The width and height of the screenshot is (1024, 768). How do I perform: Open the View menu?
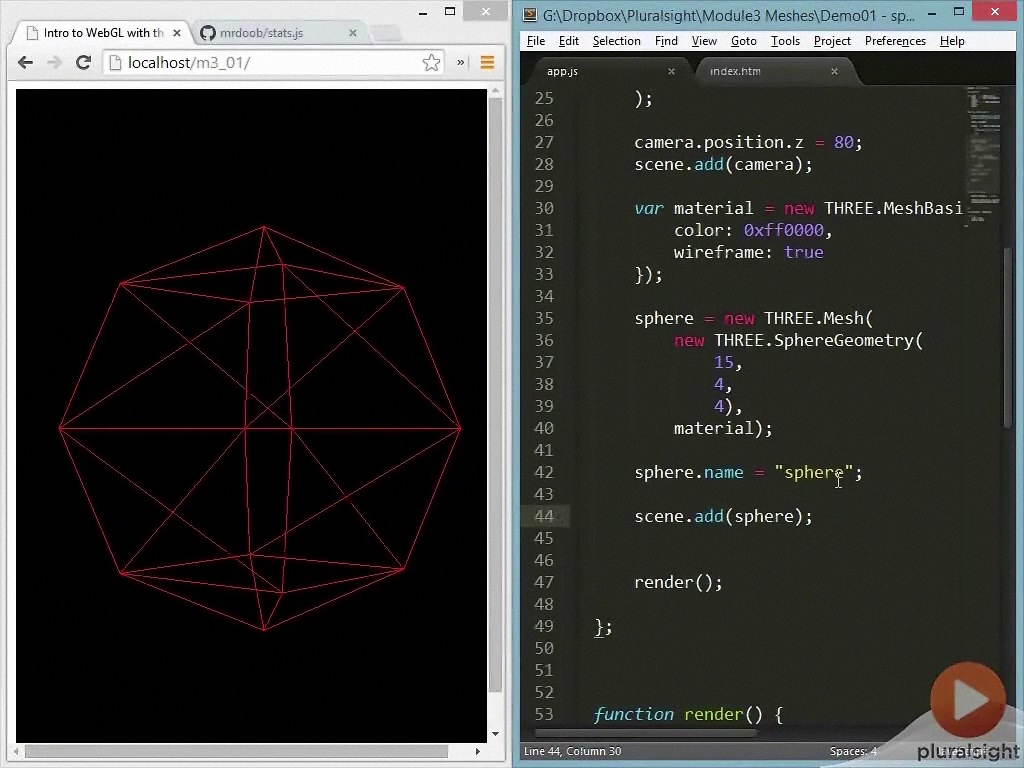pyautogui.click(x=704, y=41)
